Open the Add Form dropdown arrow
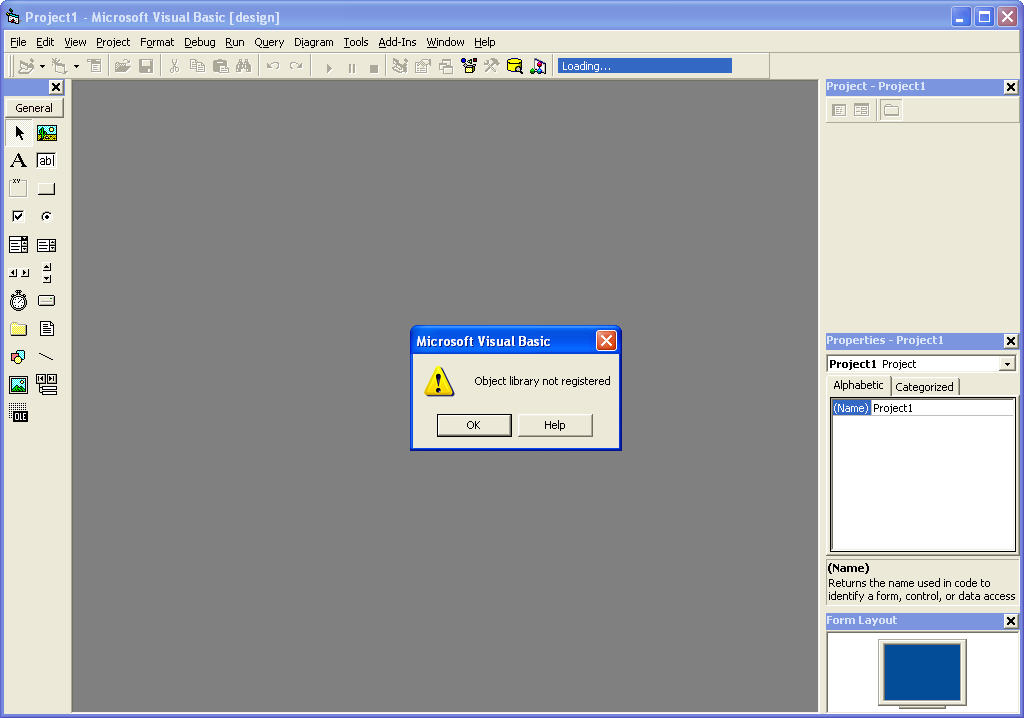Viewport: 1024px width, 718px height. click(x=76, y=67)
